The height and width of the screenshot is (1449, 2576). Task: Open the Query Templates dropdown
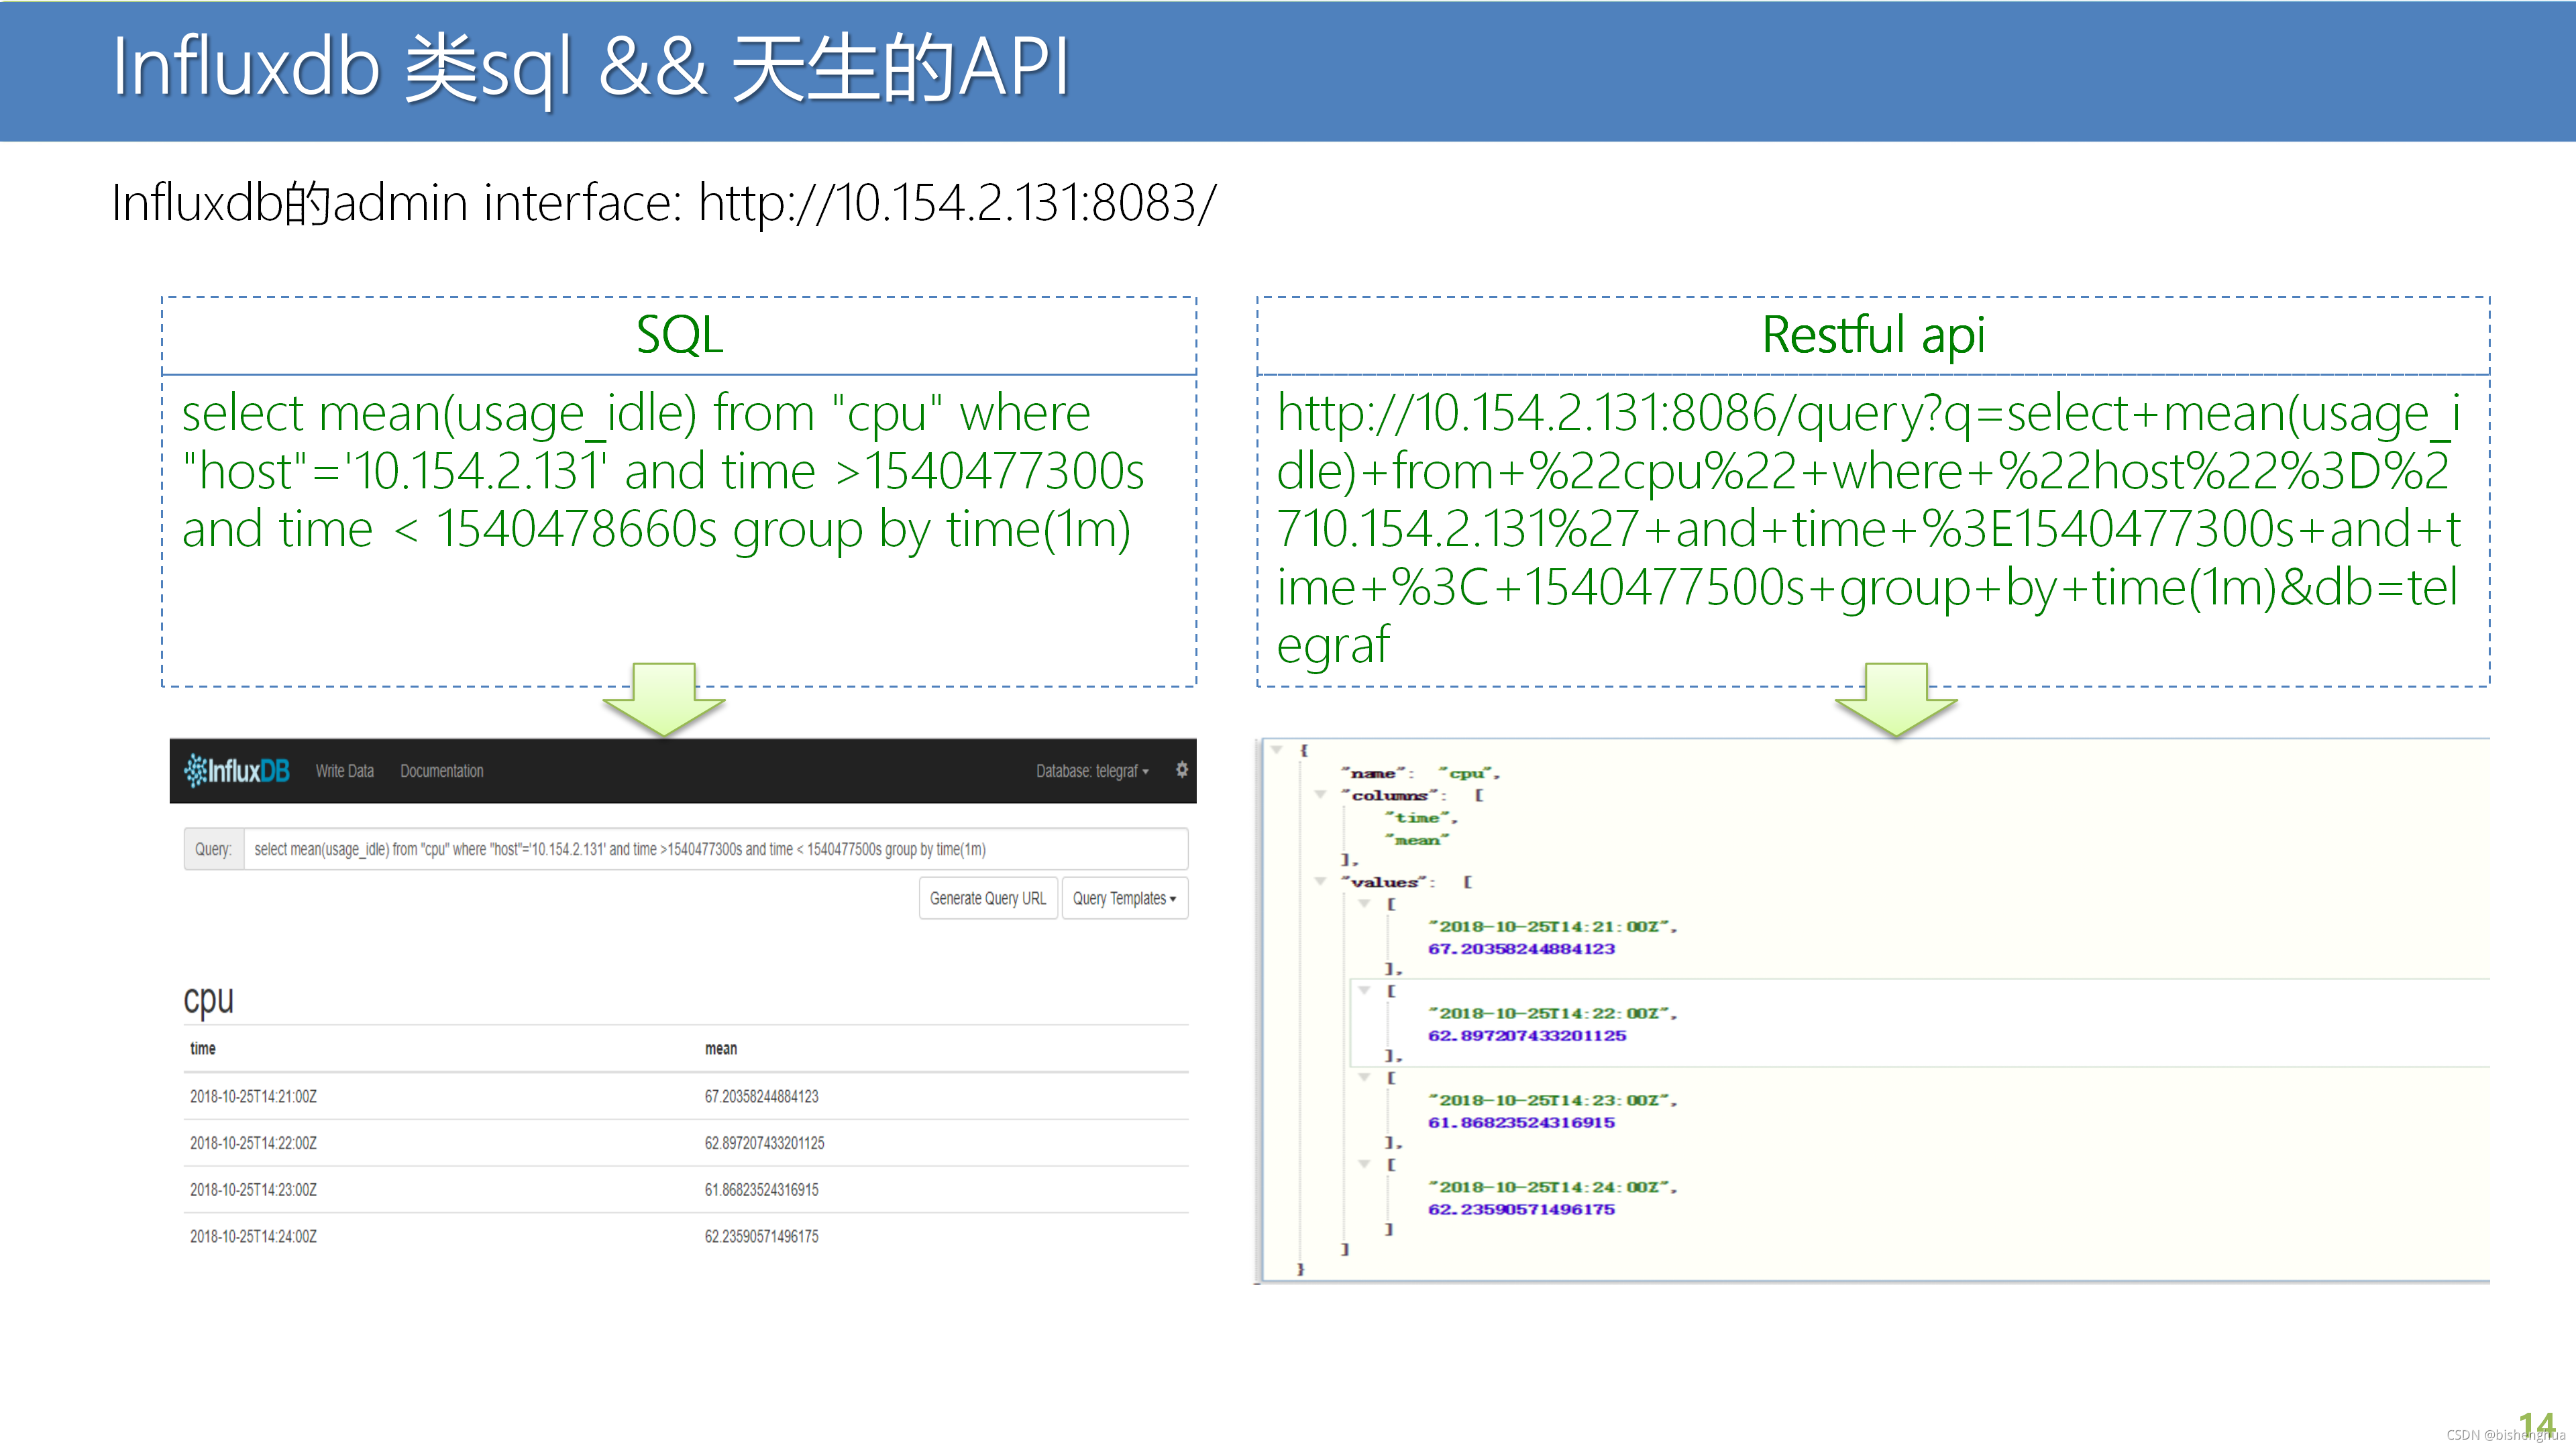point(1124,898)
